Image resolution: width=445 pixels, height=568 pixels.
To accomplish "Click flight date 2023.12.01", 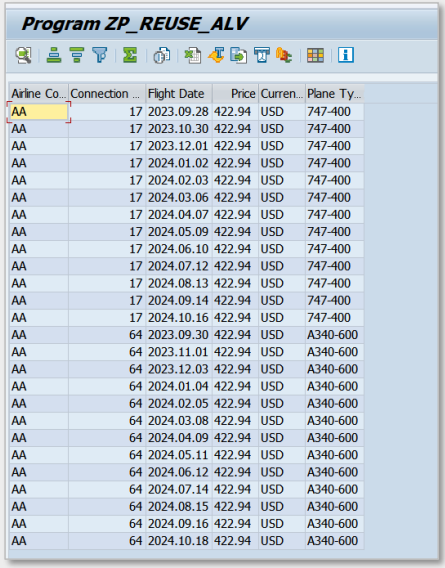I will pos(179,146).
